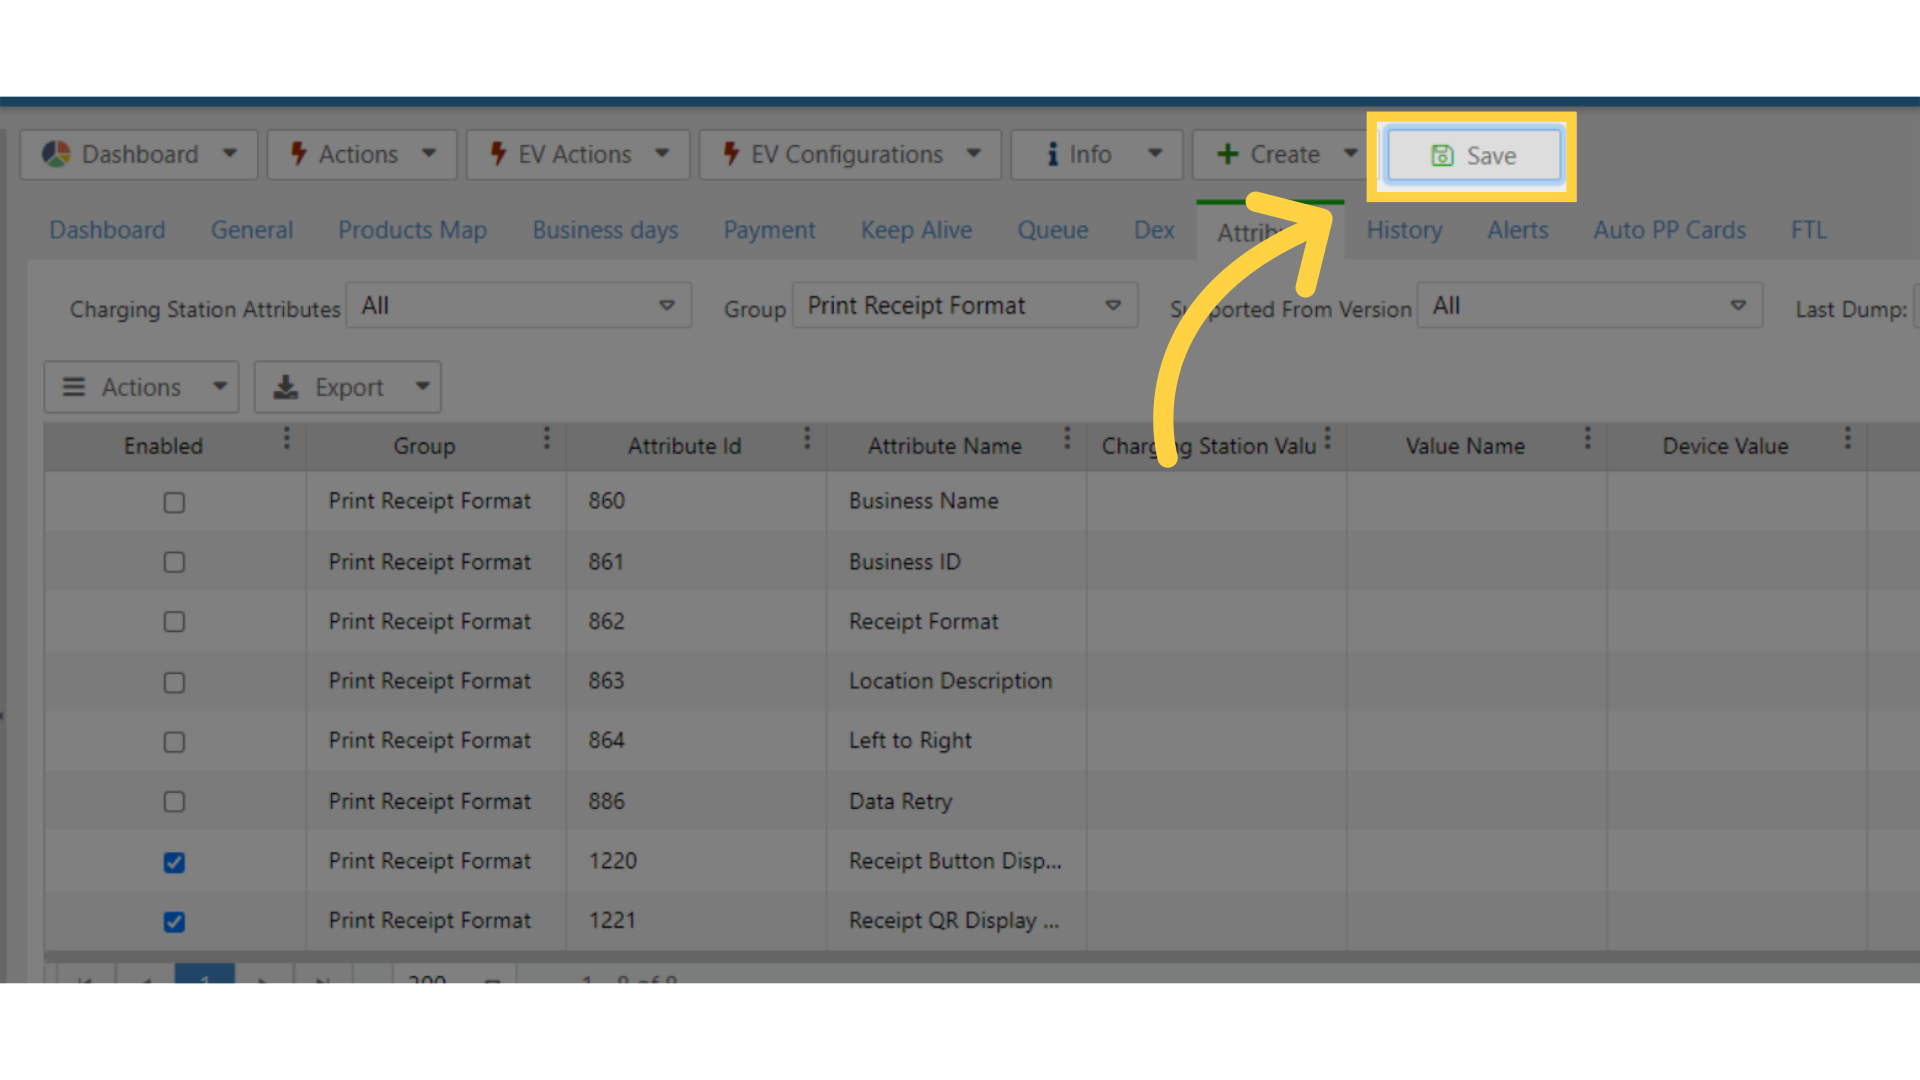Sort by the Value Name column header

(x=1465, y=446)
